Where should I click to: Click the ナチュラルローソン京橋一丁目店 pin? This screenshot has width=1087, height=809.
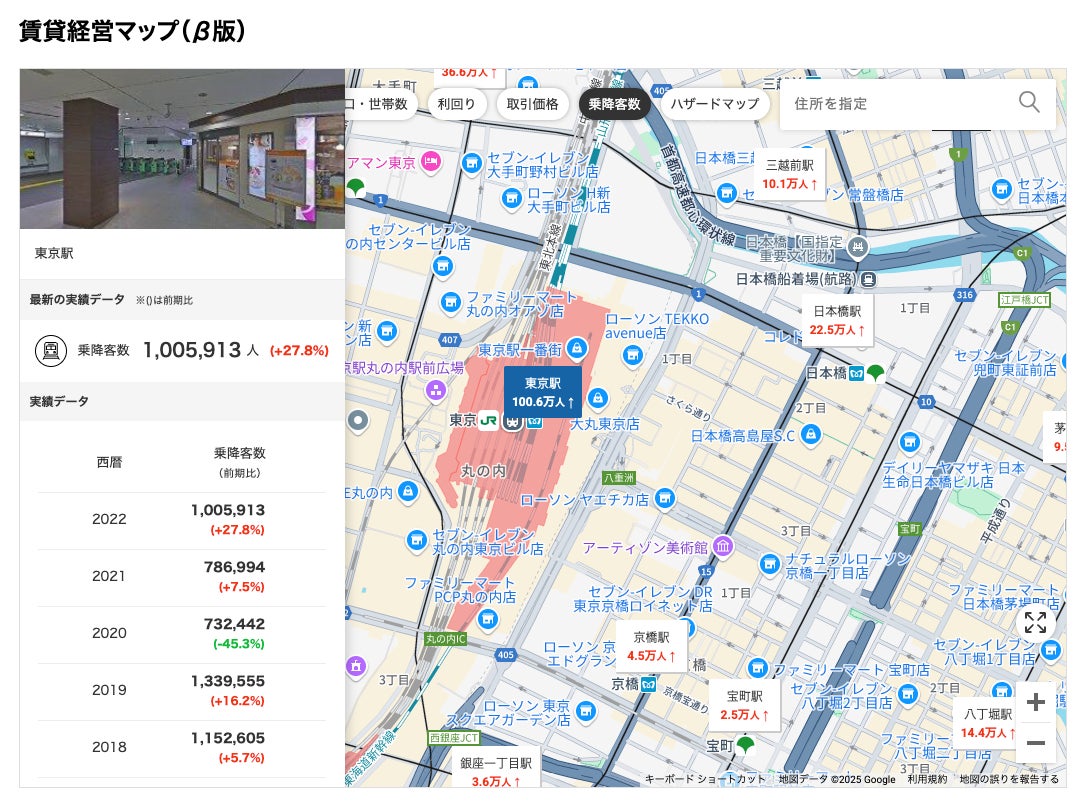coord(769,564)
